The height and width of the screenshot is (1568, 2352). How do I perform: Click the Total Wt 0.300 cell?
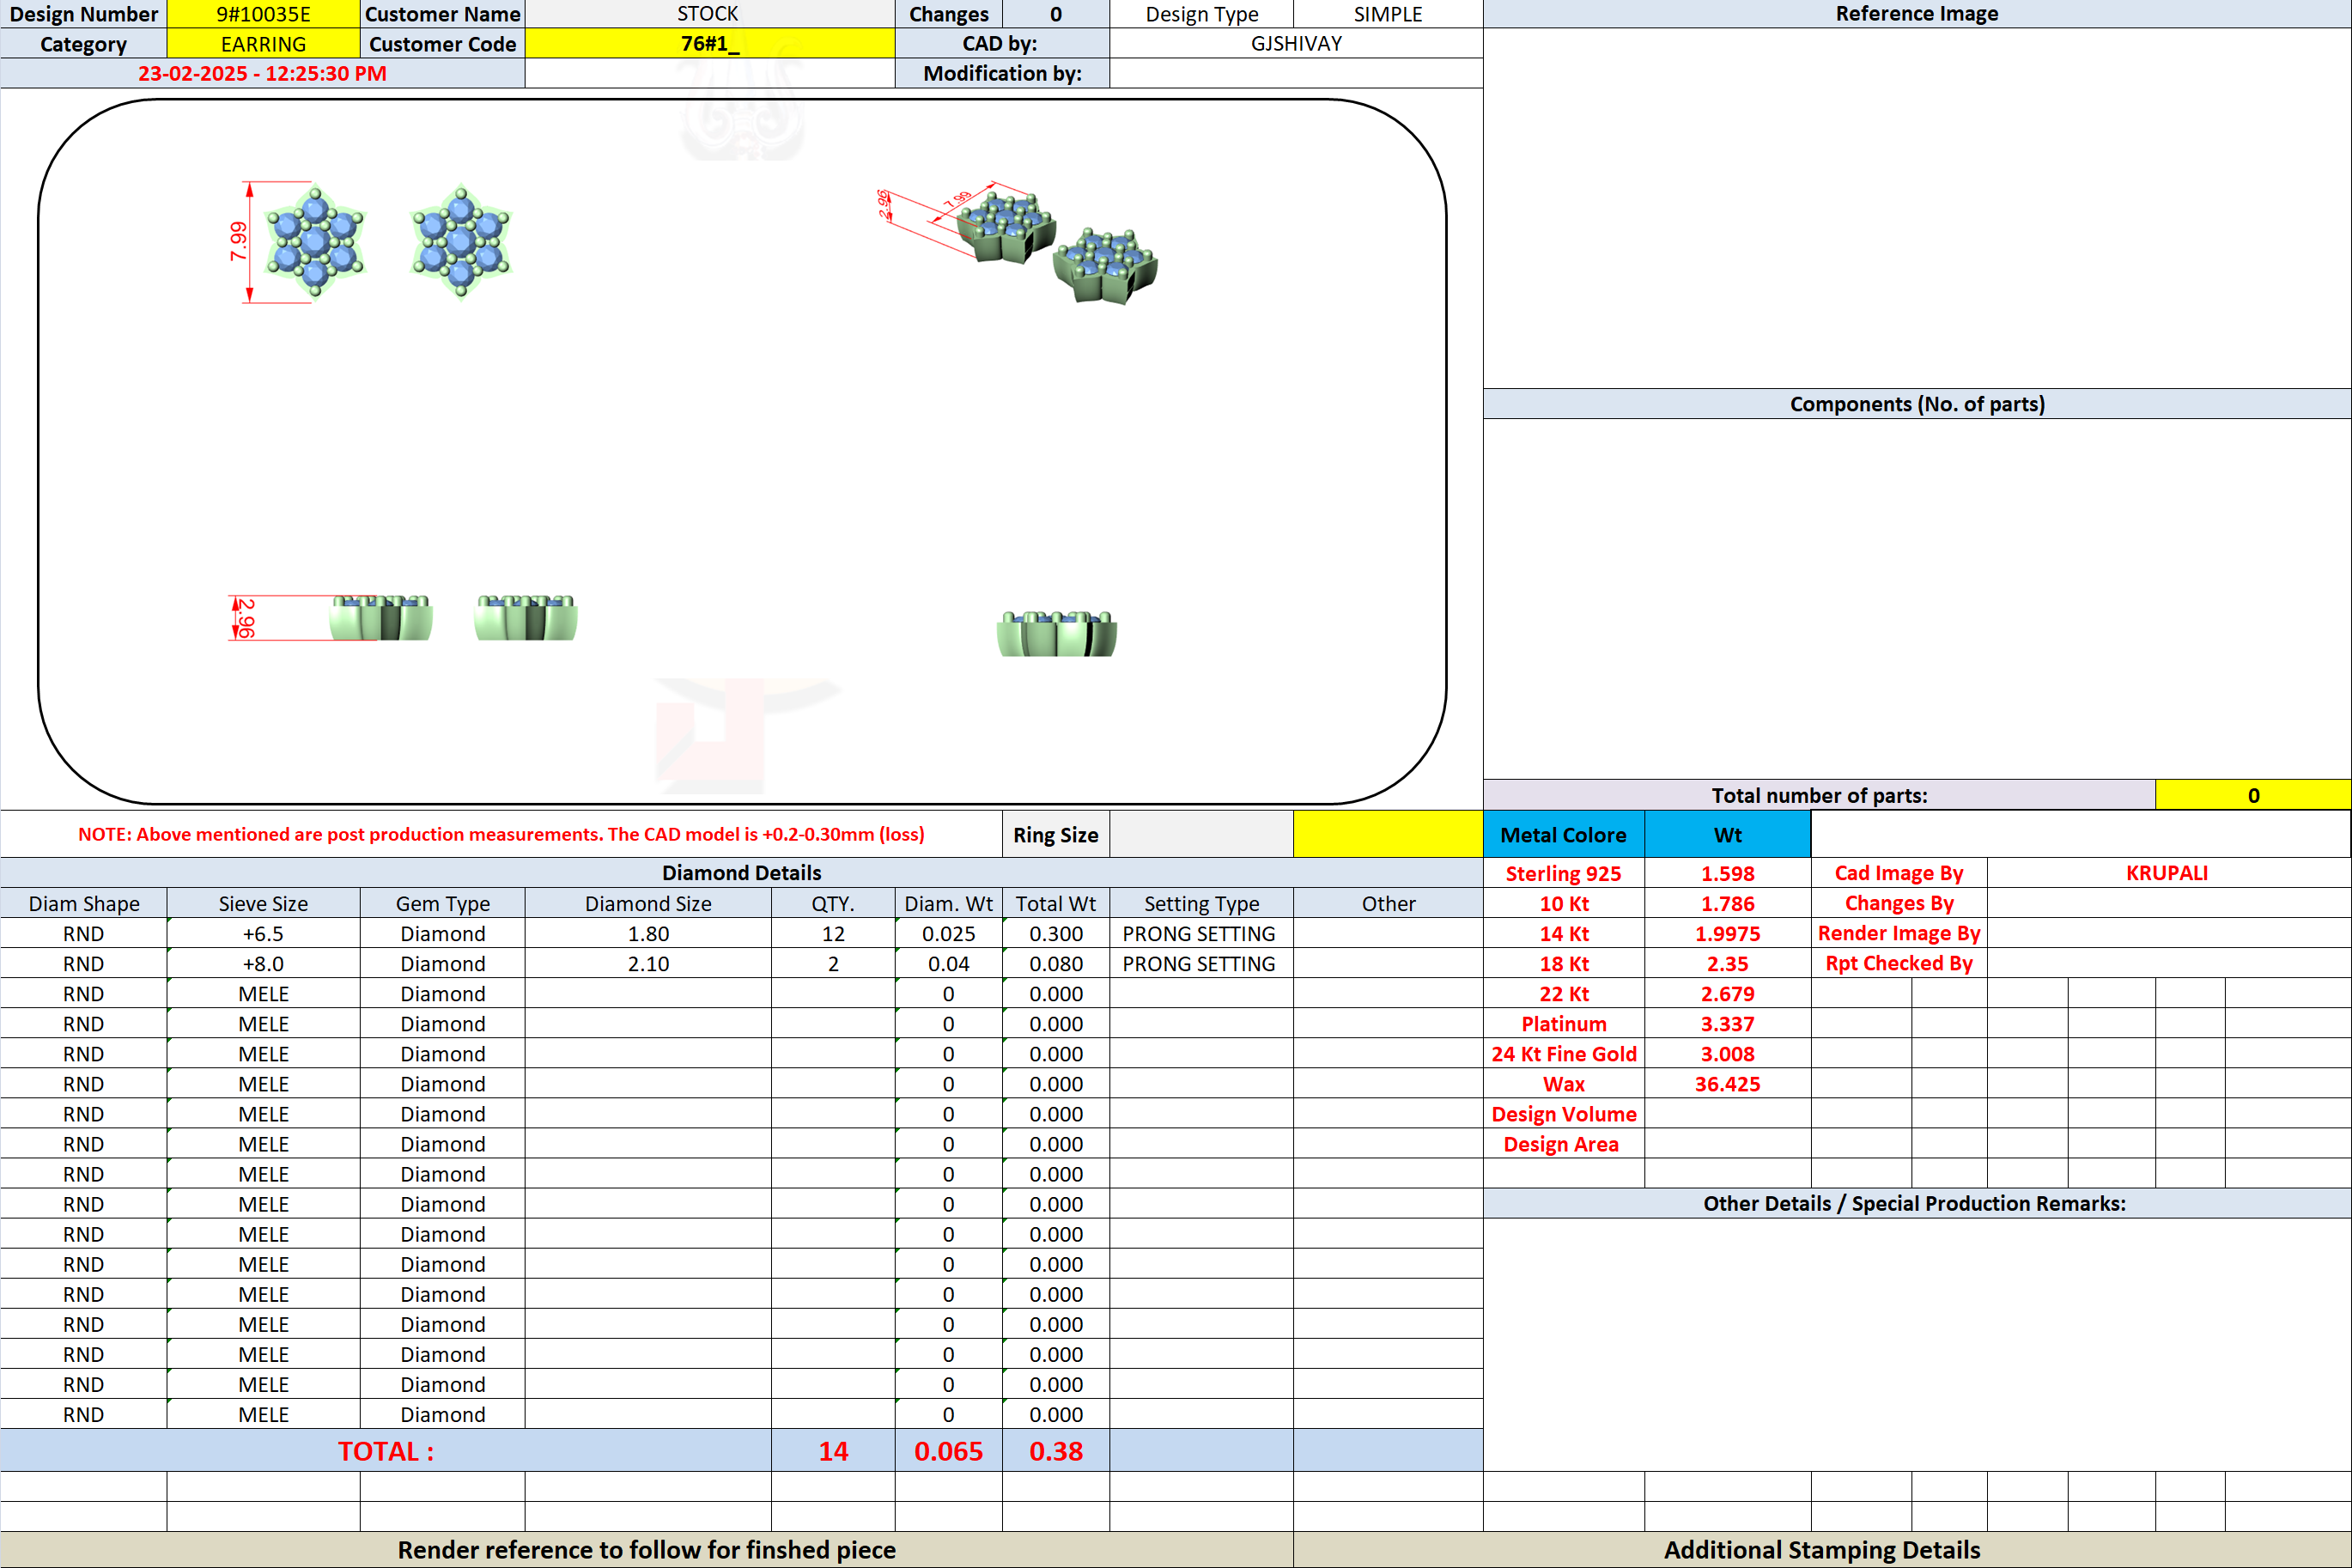click(x=1056, y=934)
